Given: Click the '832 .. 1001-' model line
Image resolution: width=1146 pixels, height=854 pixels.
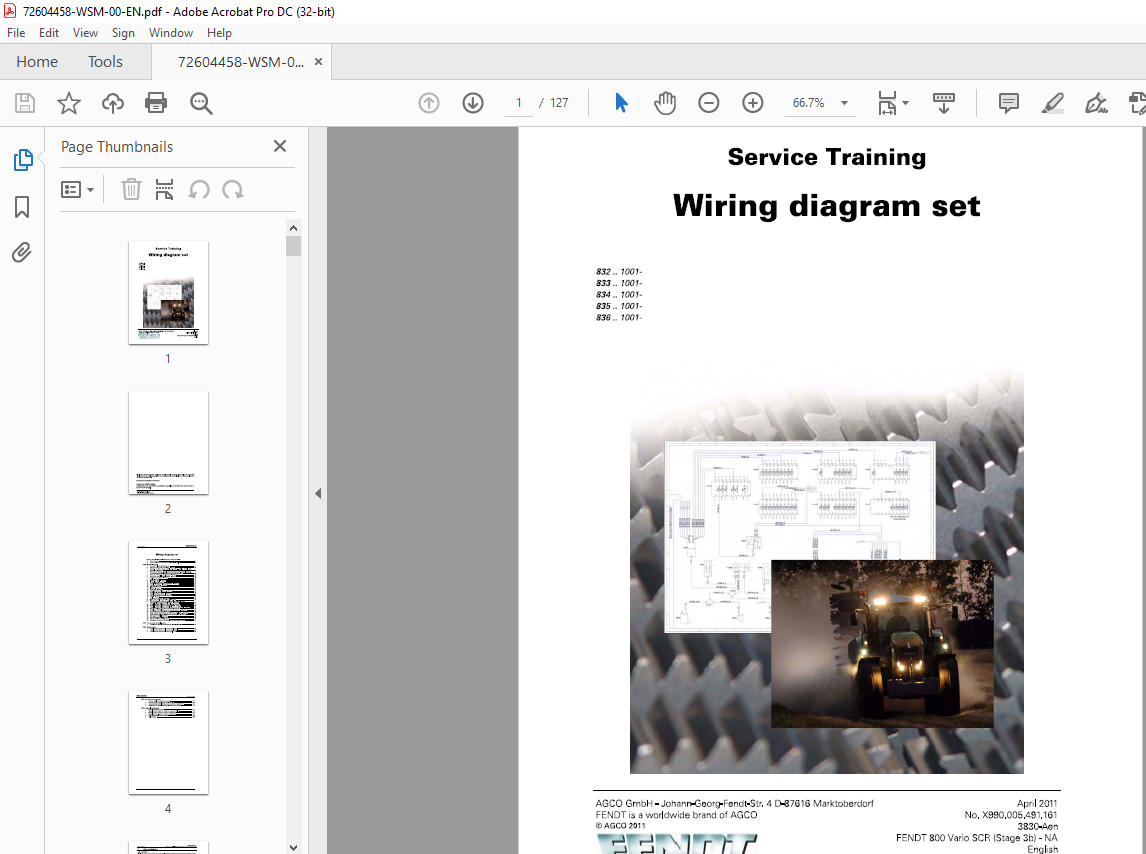Looking at the screenshot, I should tap(619, 272).
